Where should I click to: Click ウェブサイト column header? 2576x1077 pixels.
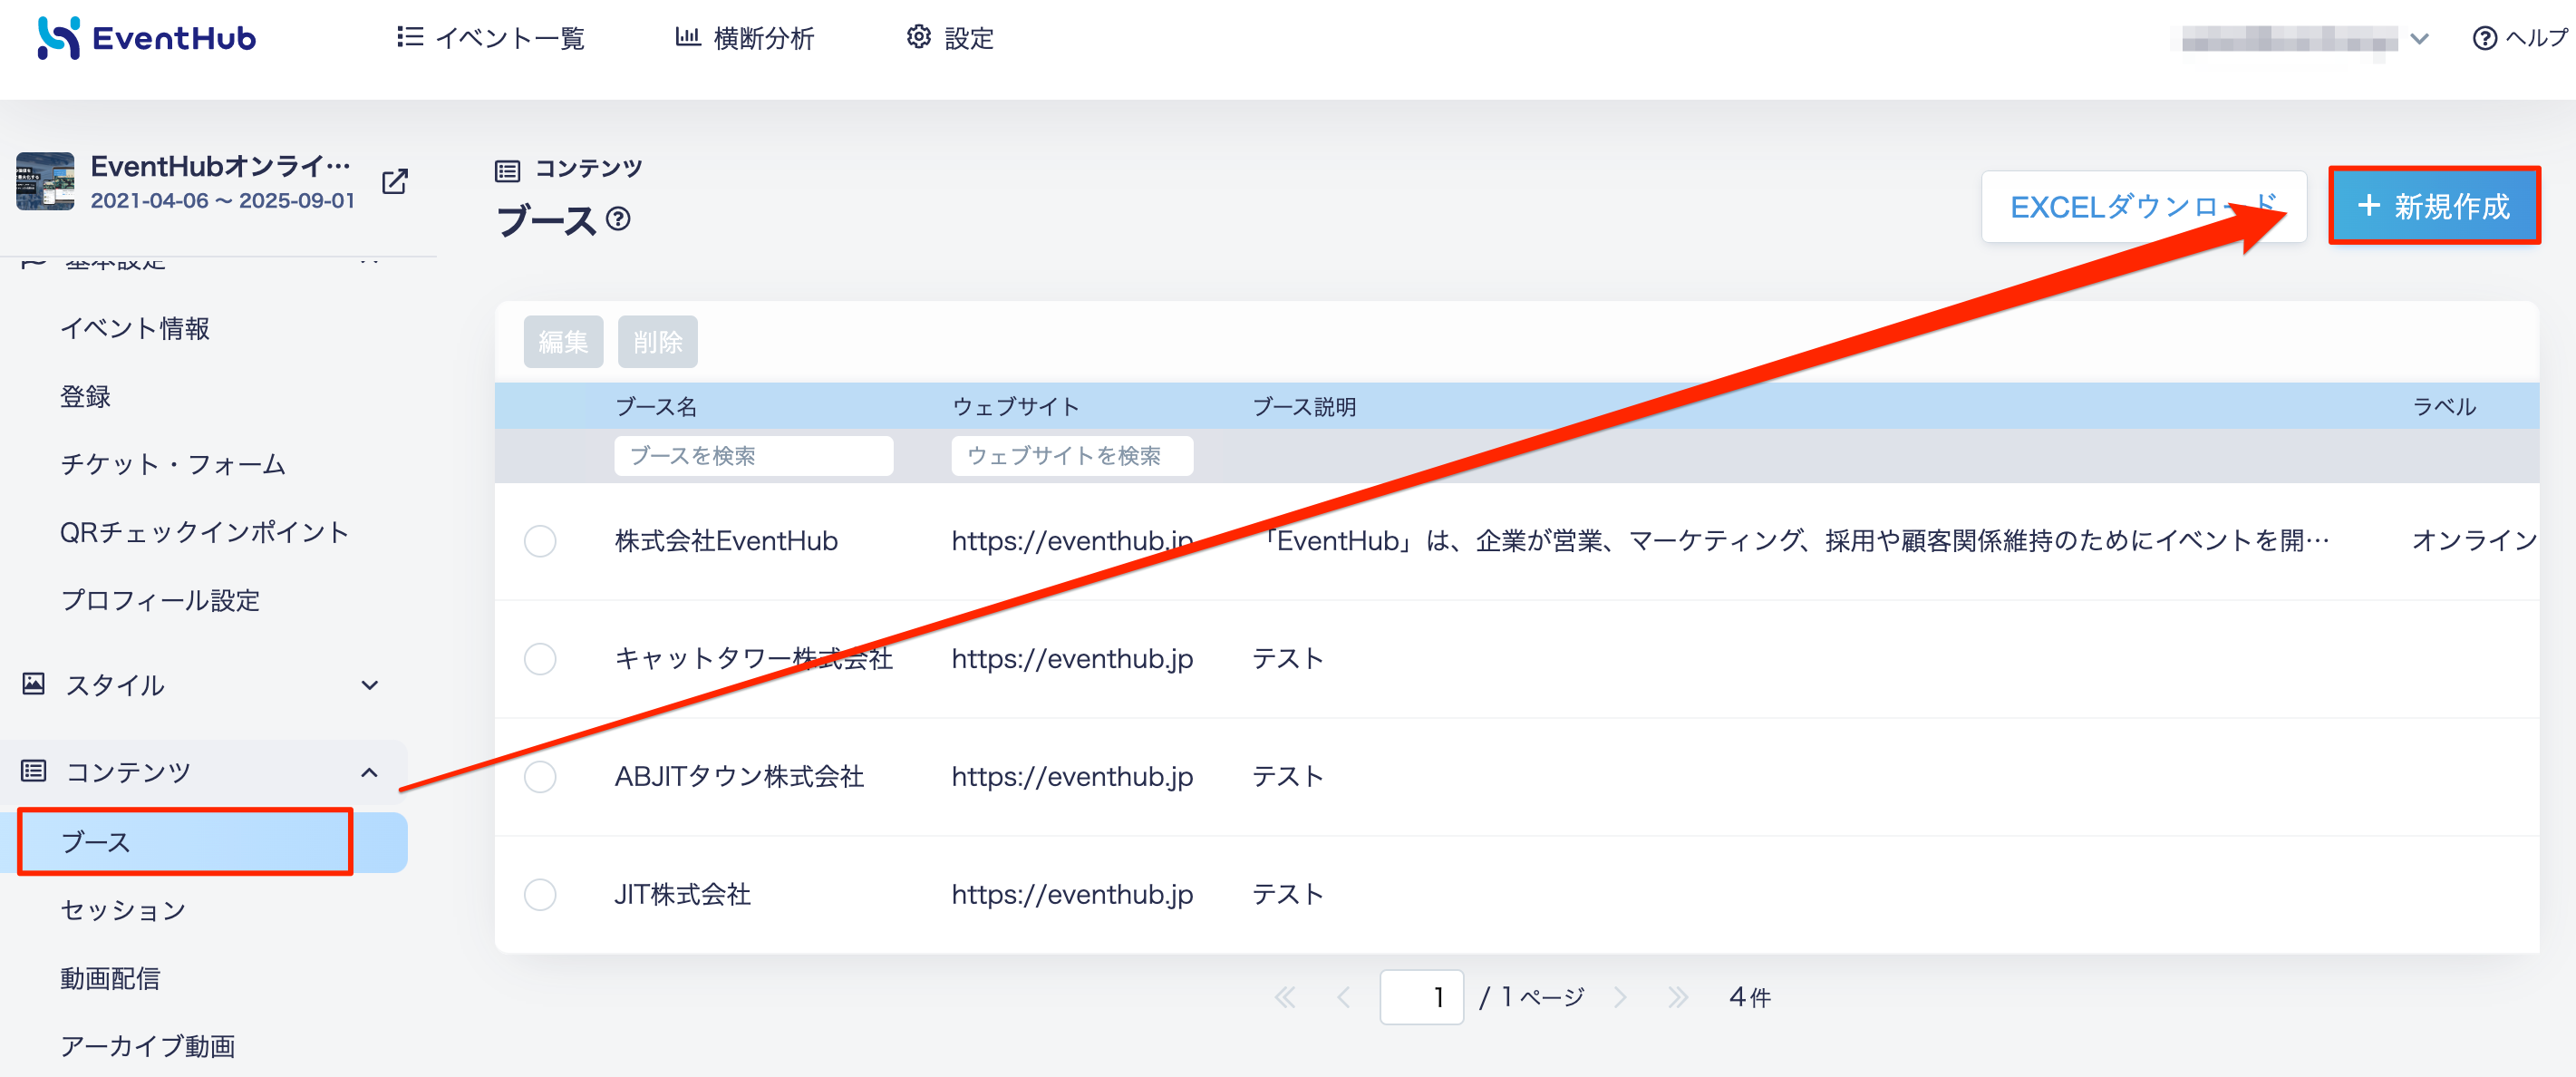tap(1015, 407)
